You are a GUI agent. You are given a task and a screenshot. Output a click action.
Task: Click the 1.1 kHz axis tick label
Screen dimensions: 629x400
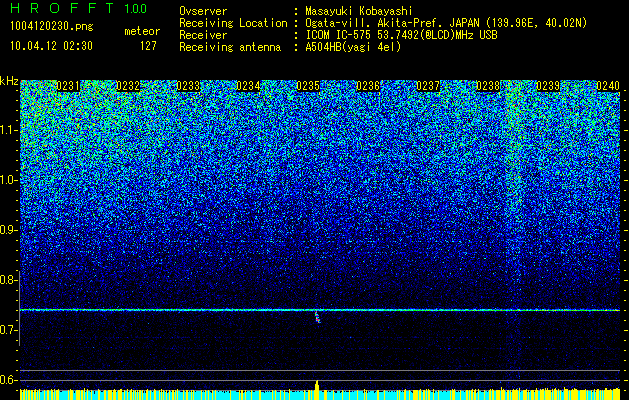[x=8, y=130]
